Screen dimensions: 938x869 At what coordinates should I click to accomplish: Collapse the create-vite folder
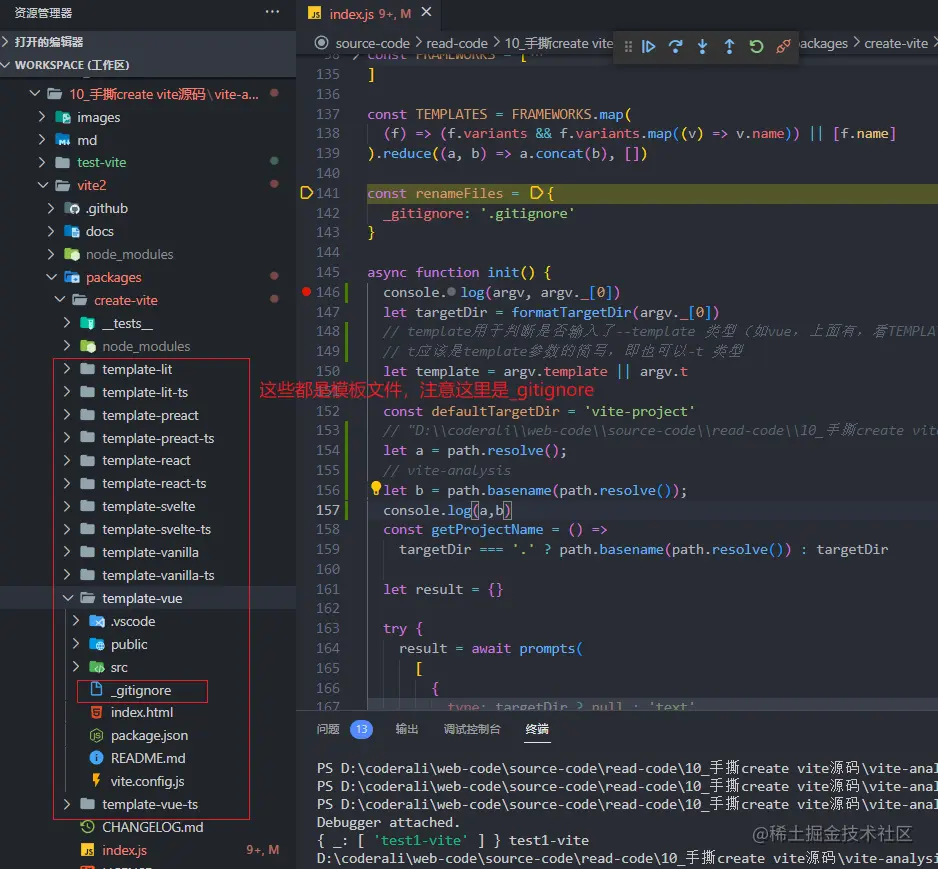tap(126, 300)
